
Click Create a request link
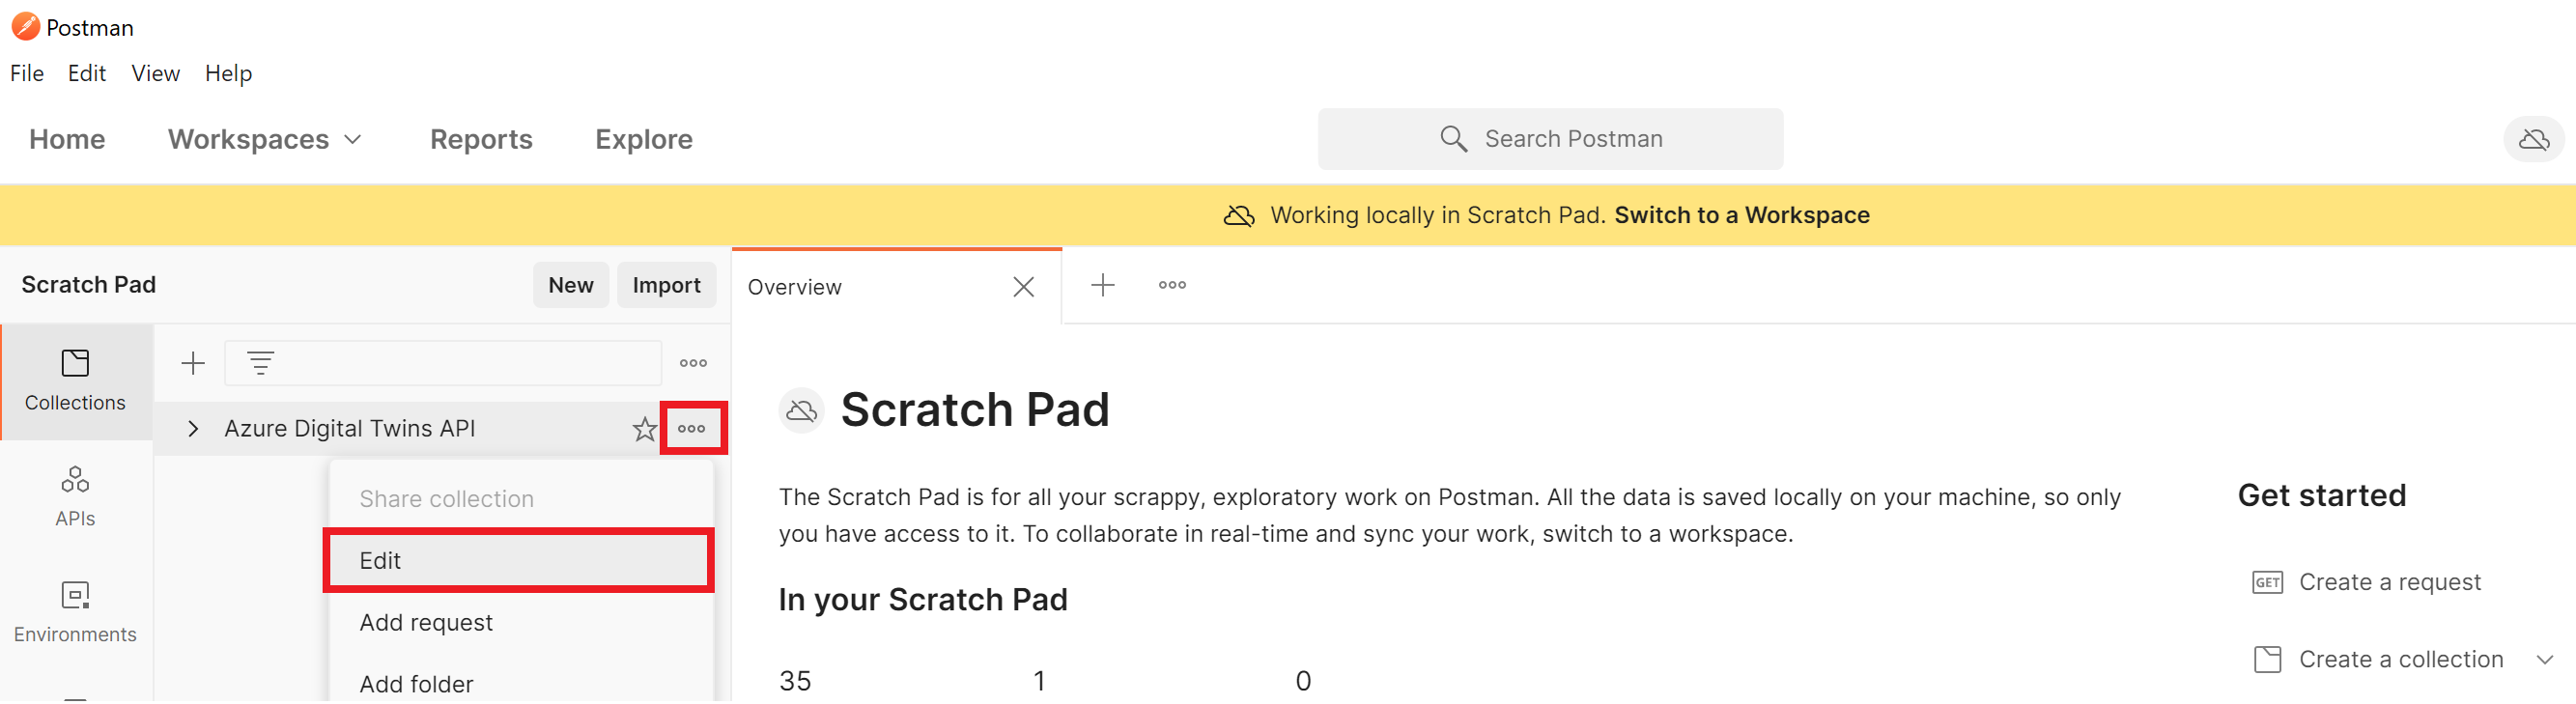tap(2389, 582)
